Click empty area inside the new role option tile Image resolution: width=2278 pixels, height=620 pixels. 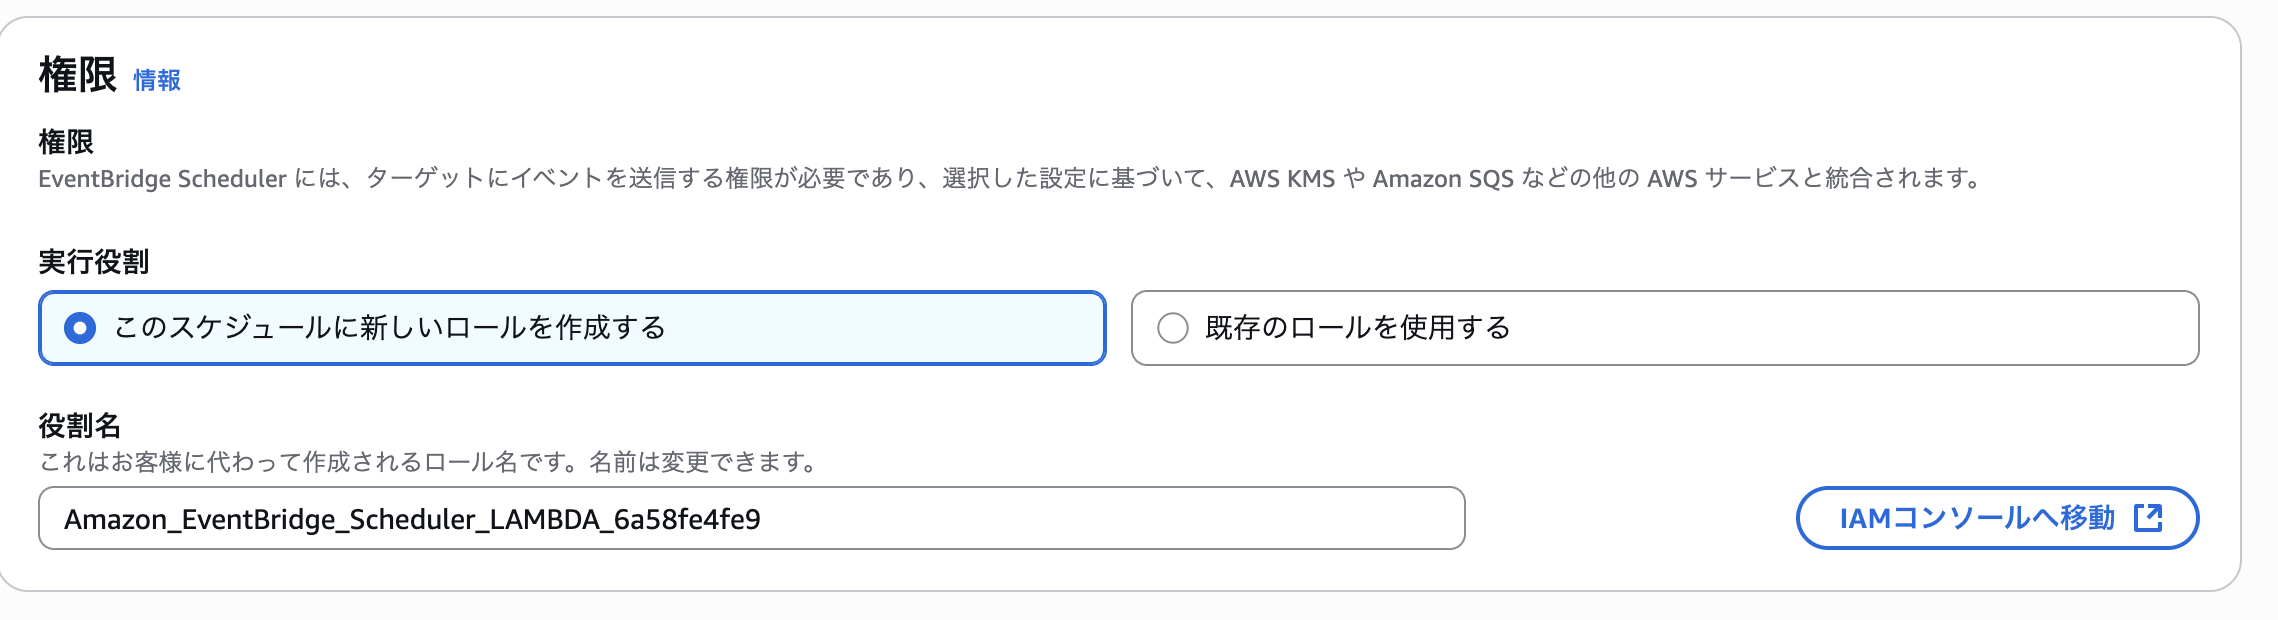tap(880, 328)
